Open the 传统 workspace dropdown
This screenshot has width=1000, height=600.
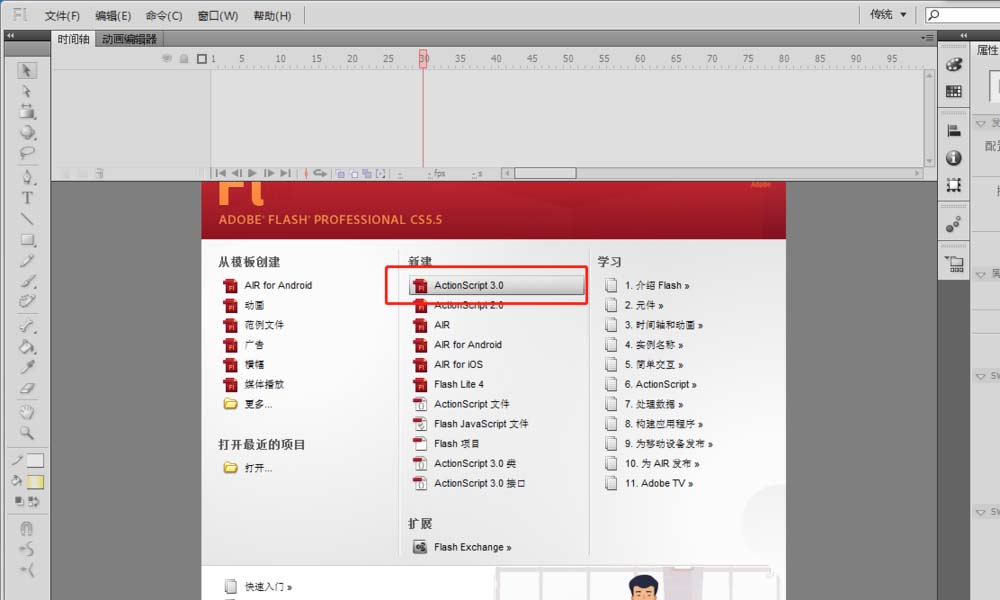(888, 14)
